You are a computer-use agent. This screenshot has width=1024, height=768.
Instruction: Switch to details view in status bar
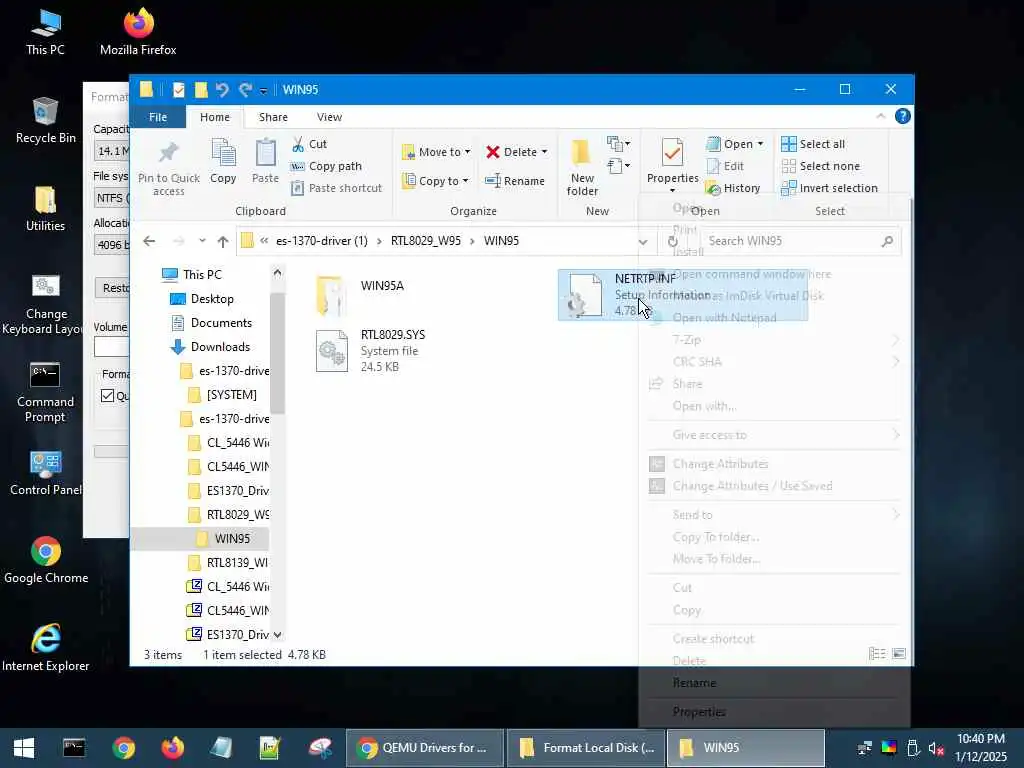coord(877,654)
